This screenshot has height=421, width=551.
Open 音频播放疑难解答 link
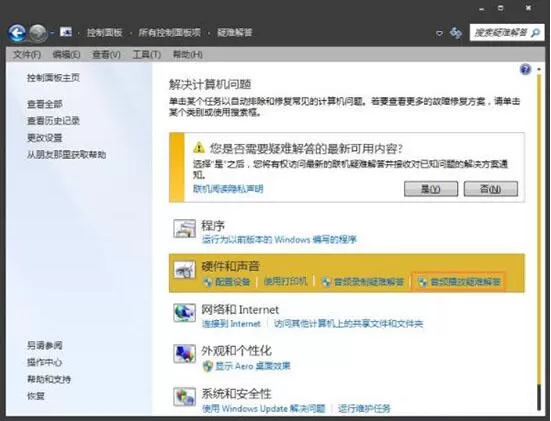(465, 282)
